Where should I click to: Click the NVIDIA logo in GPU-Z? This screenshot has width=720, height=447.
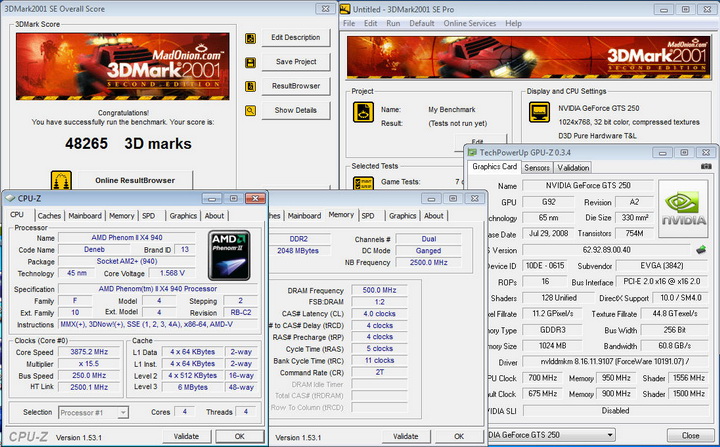point(683,209)
